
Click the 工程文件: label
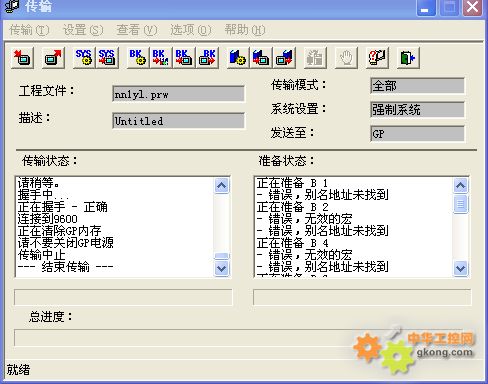coord(47,91)
